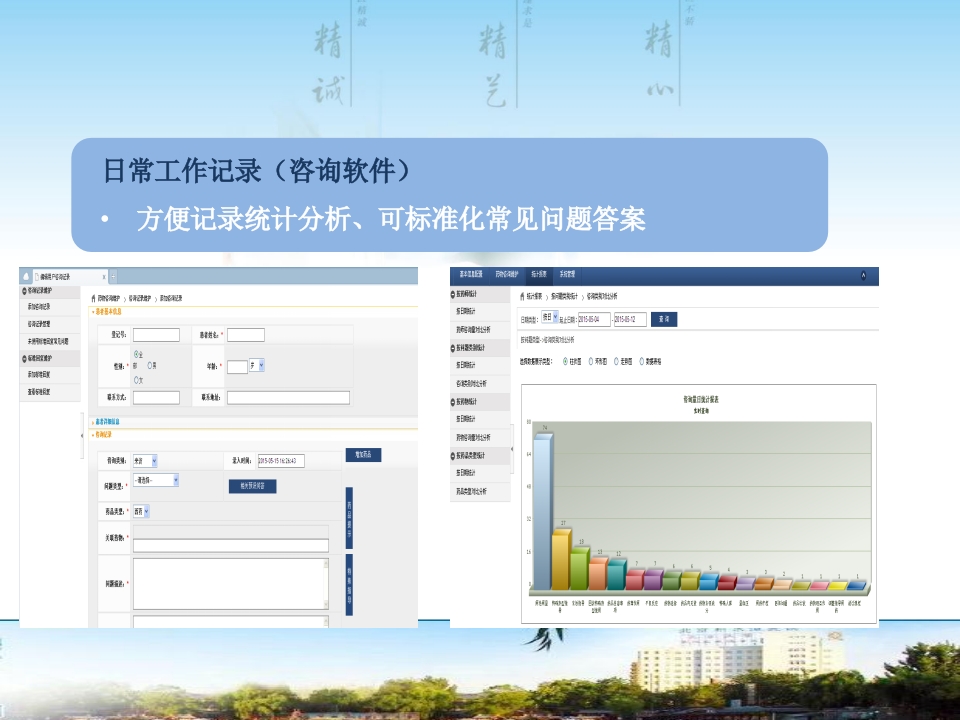Close the browser tab with the X

104,276
